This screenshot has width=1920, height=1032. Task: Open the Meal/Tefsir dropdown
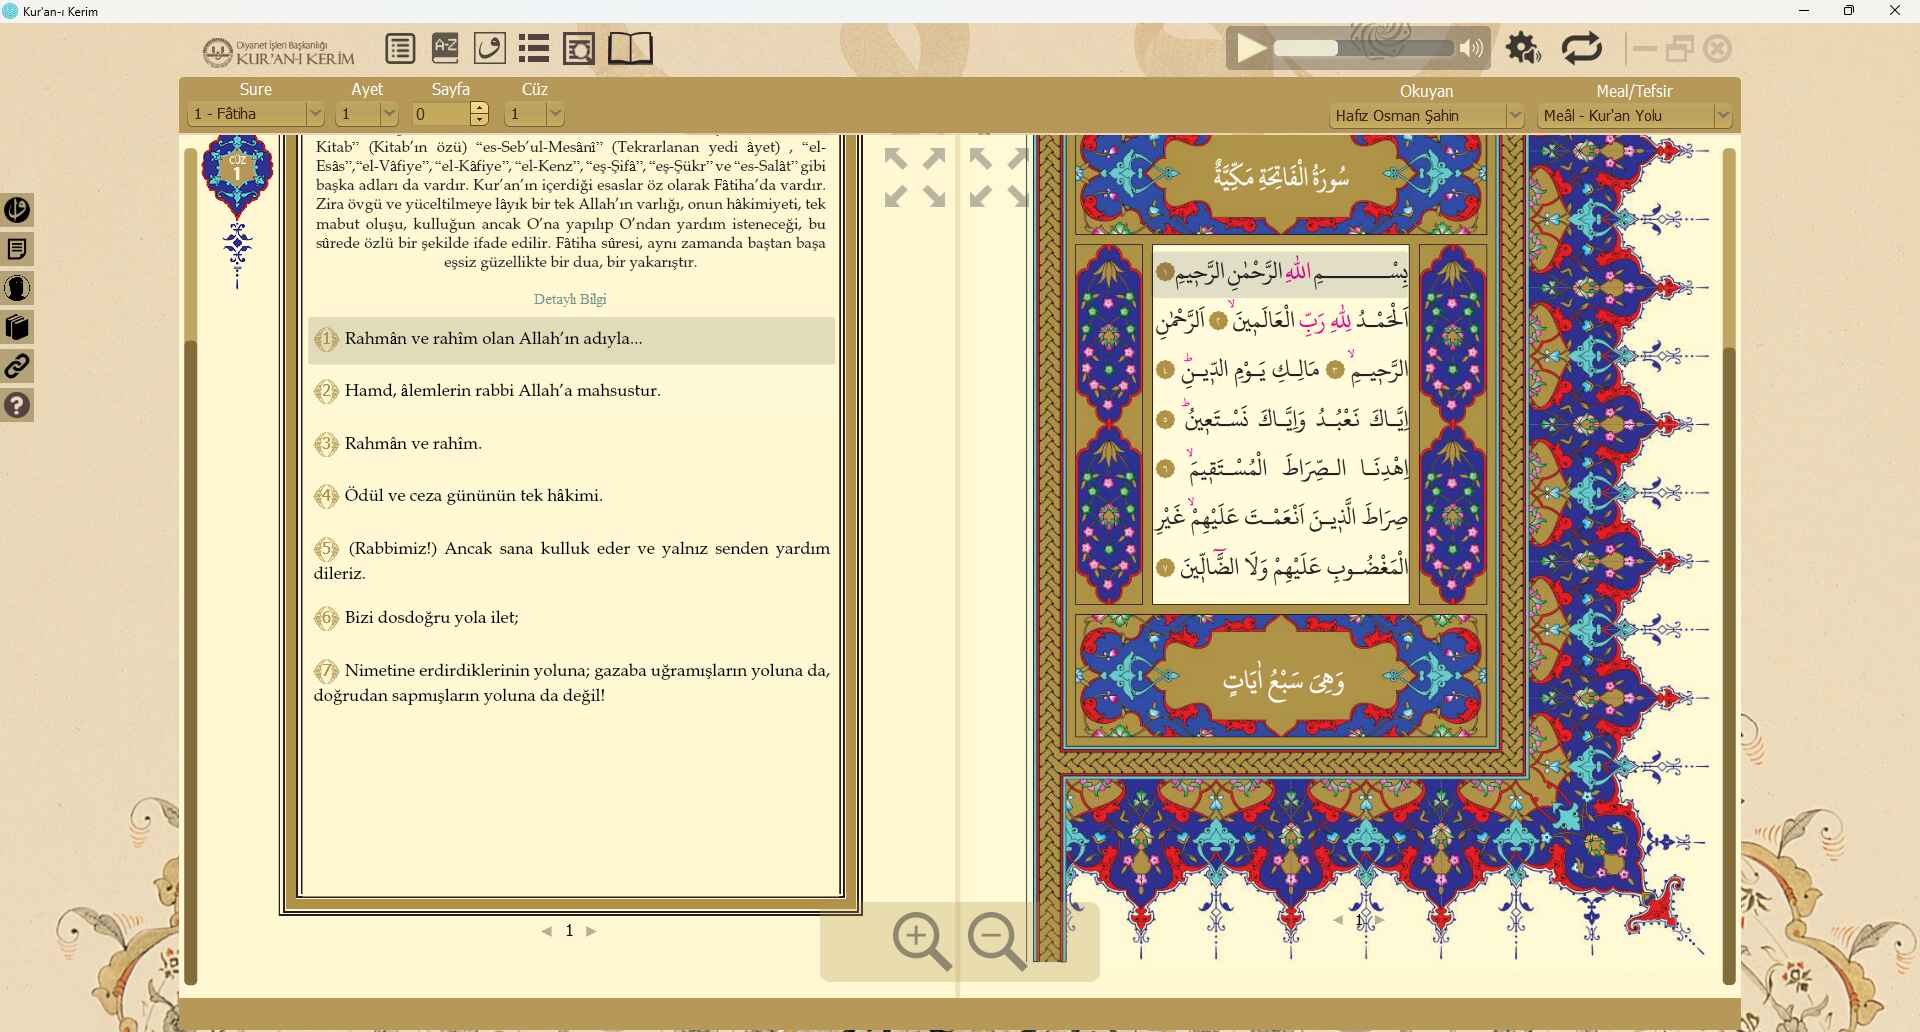point(1635,116)
